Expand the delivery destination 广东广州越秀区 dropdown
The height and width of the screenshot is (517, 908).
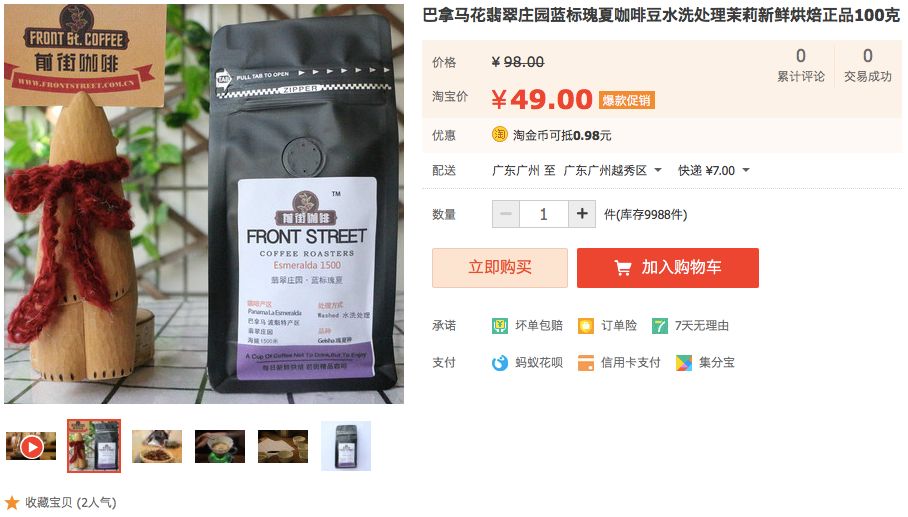613,170
